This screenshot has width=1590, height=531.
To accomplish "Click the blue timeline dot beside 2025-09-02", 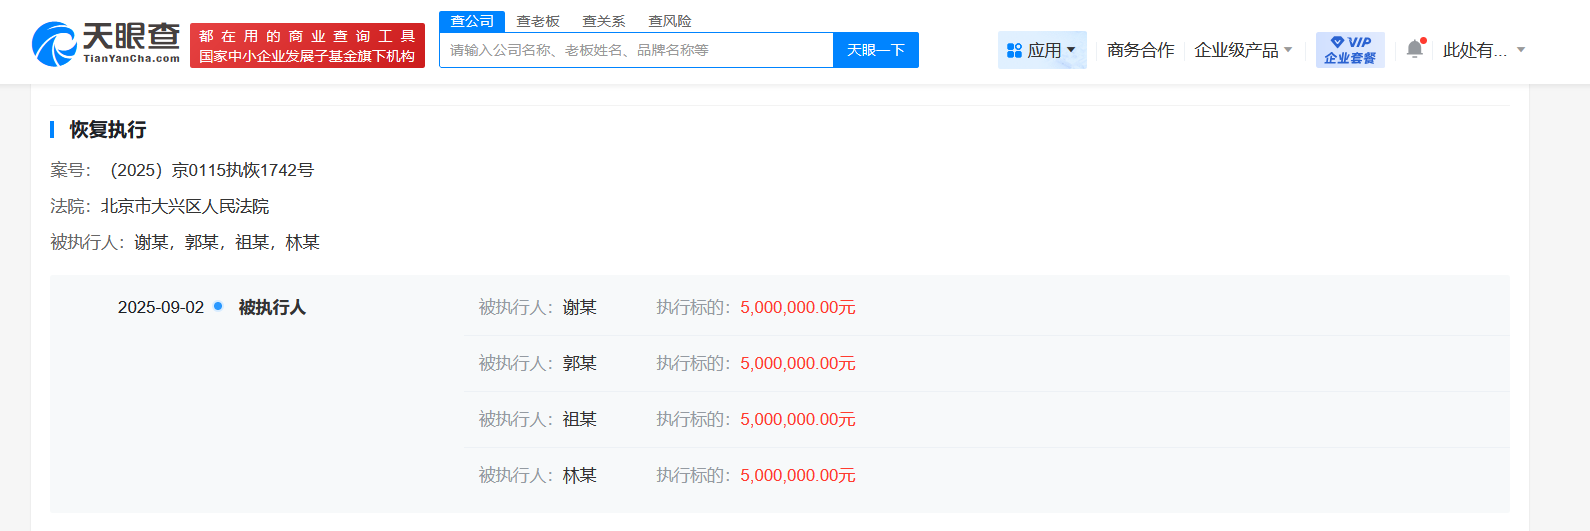I will click(218, 306).
